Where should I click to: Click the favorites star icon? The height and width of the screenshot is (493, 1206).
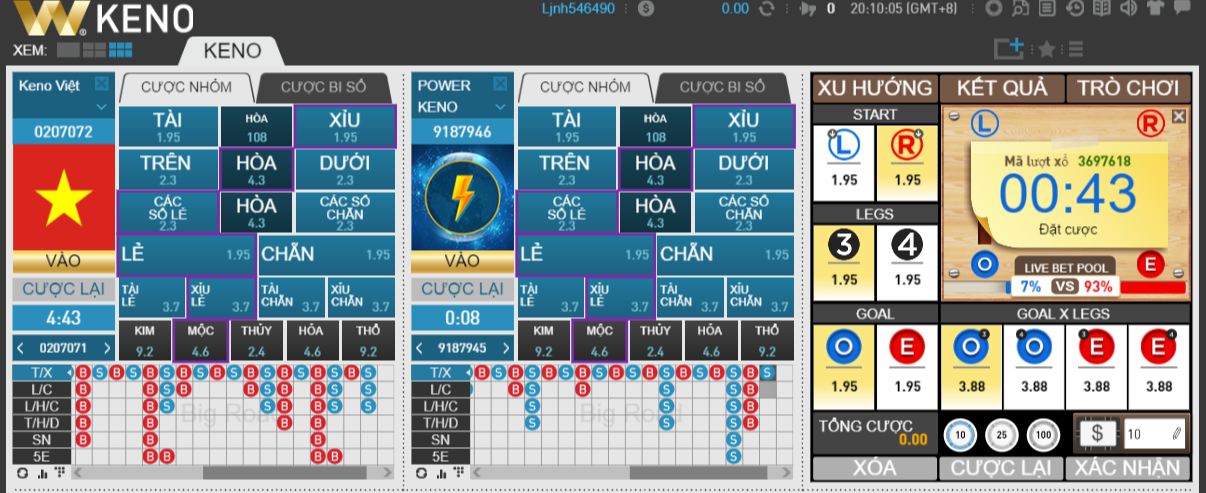(1046, 49)
